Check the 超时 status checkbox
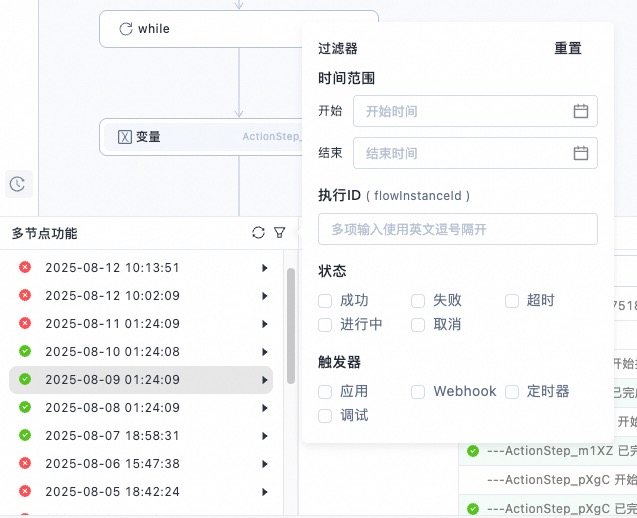The width and height of the screenshot is (637, 518). click(512, 301)
